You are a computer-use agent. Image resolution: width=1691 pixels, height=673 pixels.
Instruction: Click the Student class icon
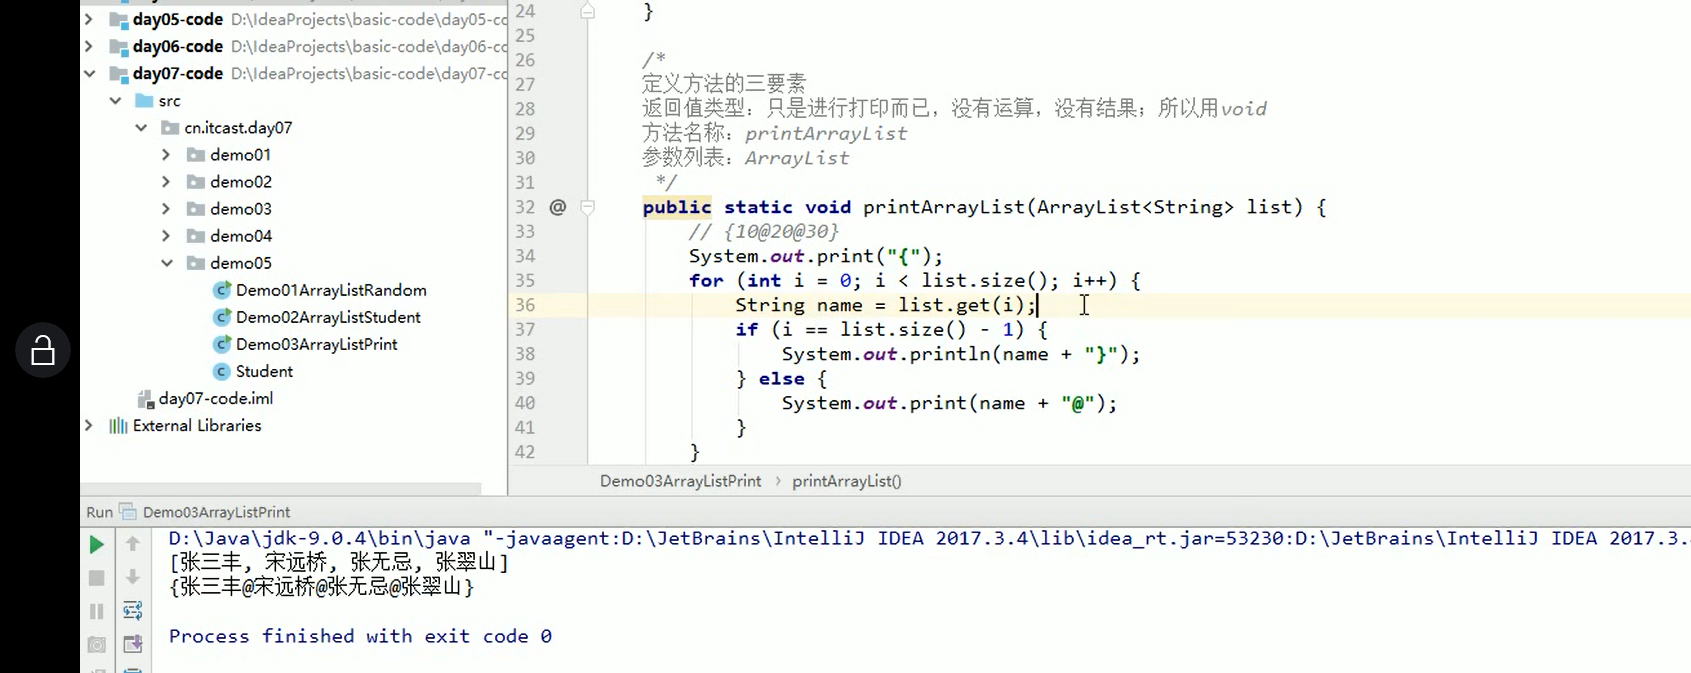[222, 371]
